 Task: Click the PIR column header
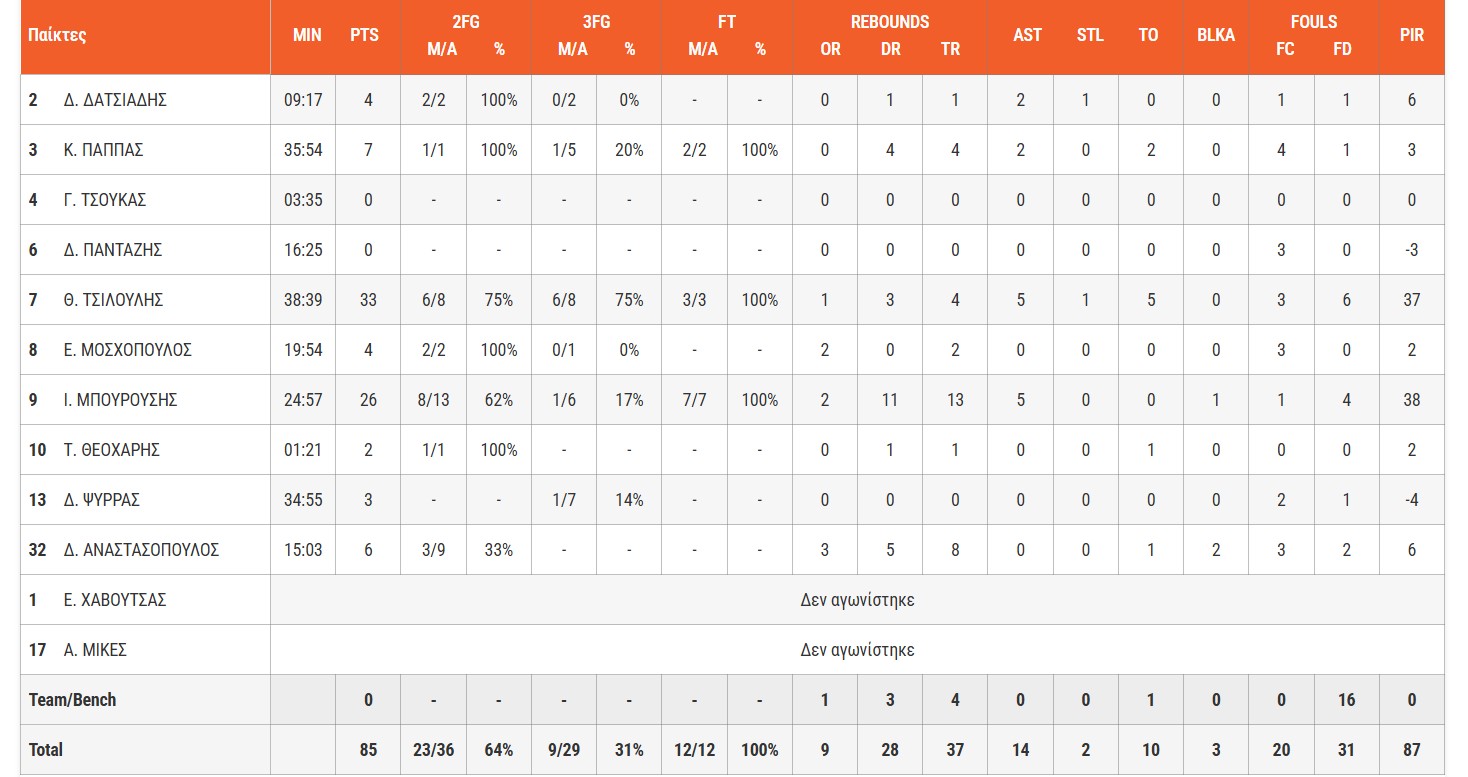coord(1411,35)
